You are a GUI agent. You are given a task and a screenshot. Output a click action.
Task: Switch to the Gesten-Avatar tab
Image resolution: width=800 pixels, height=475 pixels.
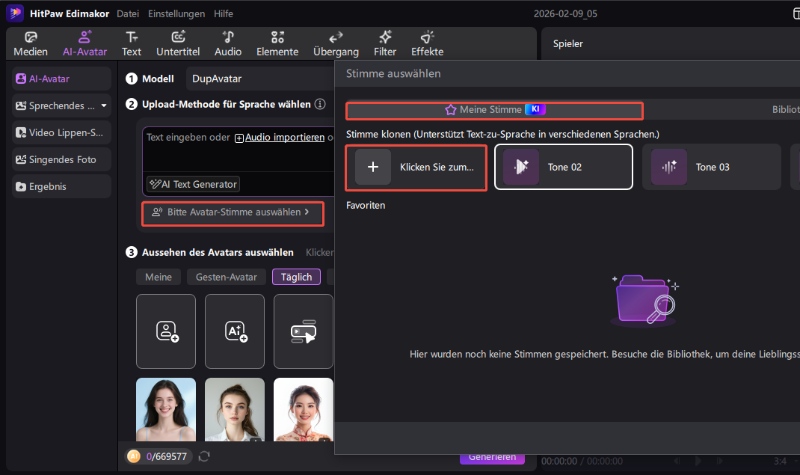pyautogui.click(x=226, y=277)
